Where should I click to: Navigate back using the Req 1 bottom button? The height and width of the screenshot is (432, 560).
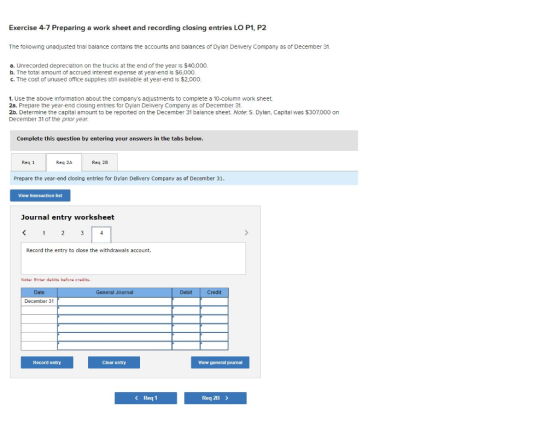click(146, 398)
